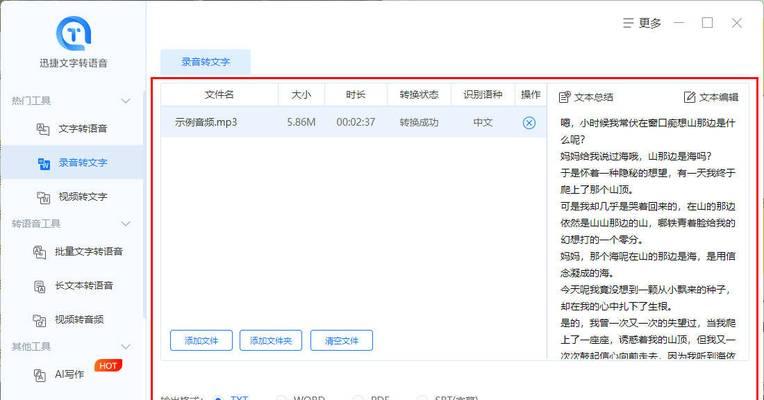Click transcript line 妈妈给我说过海哦
Viewport: 764px width, 400px height.
point(636,156)
